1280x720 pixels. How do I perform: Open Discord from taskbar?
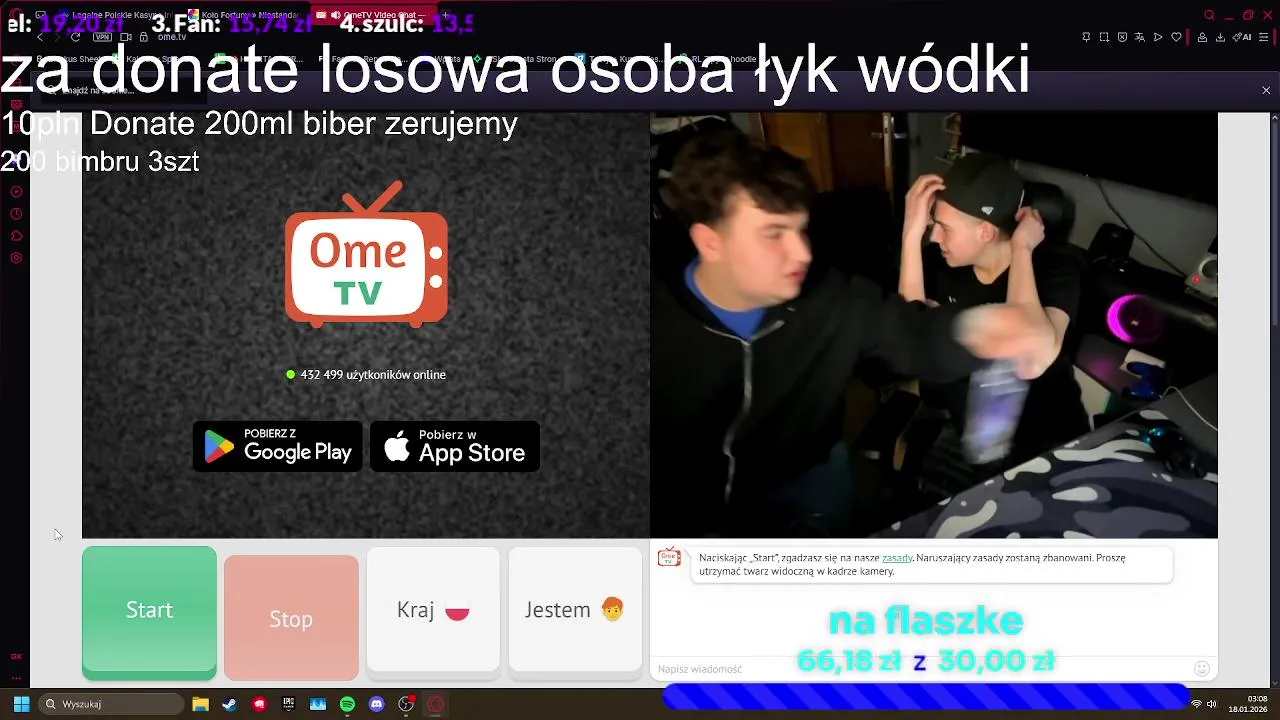click(376, 704)
